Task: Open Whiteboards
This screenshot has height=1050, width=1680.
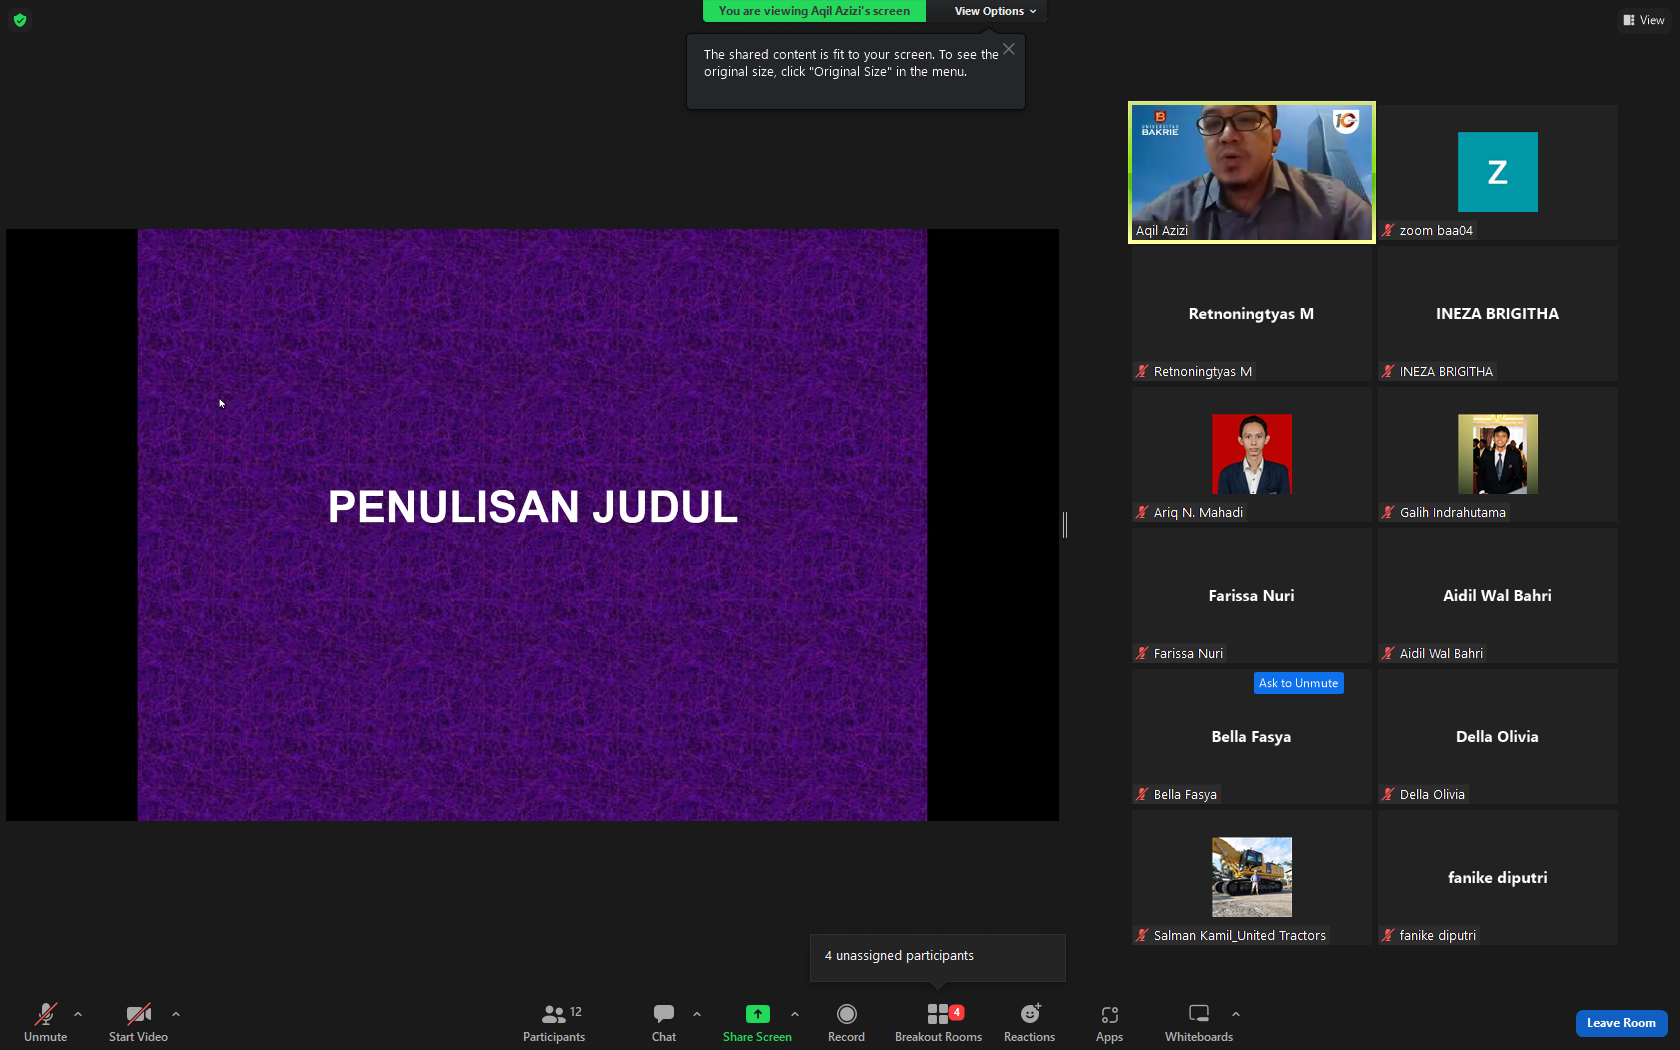Action: tap(1199, 1023)
